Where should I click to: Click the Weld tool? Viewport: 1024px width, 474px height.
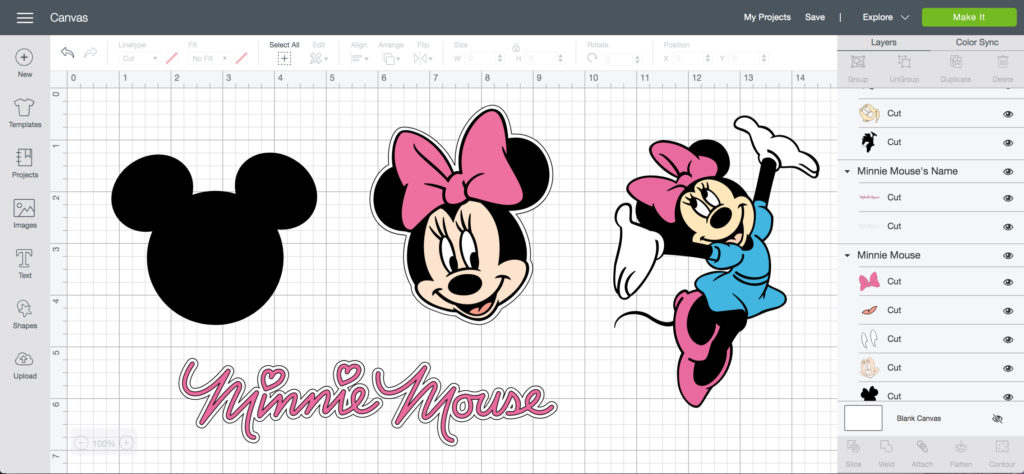886,453
